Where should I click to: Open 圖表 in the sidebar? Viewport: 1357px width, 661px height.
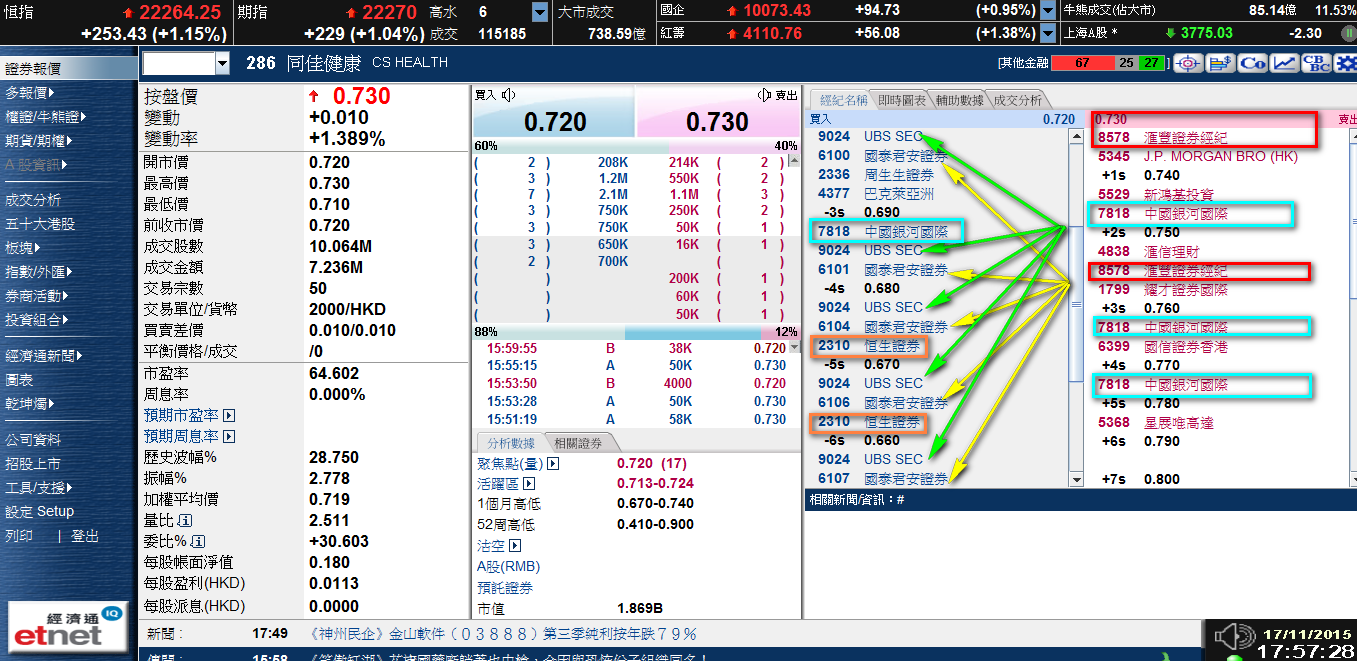tap(19, 380)
